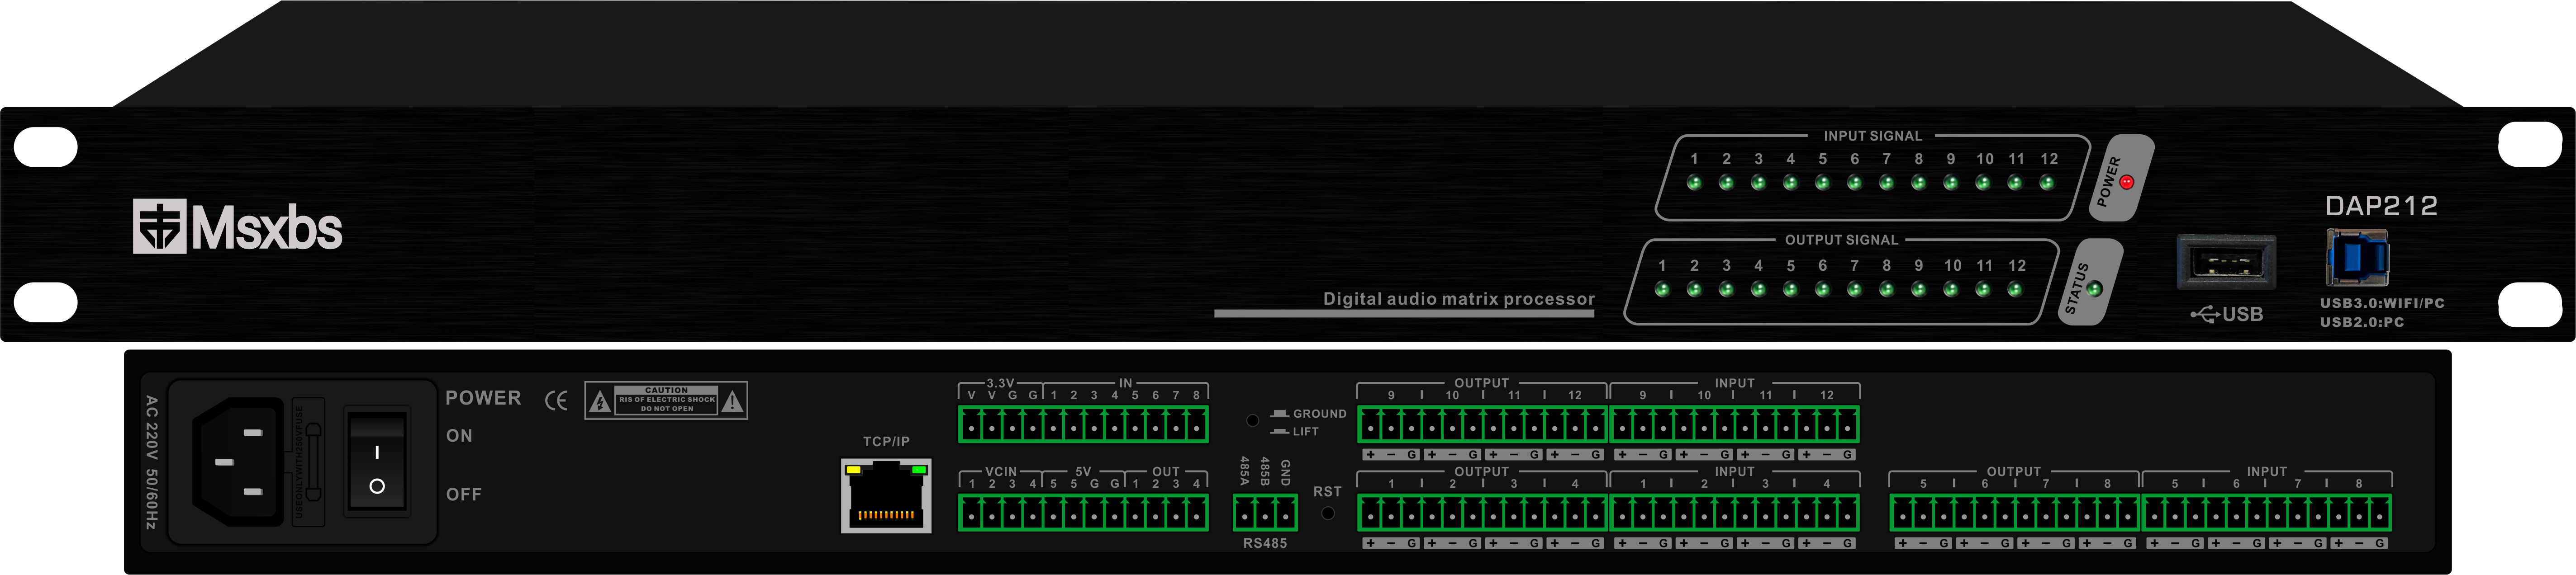Click the INPUT 9-12 terminal block
Viewport: 2576px width, 575px height.
tap(1734, 425)
